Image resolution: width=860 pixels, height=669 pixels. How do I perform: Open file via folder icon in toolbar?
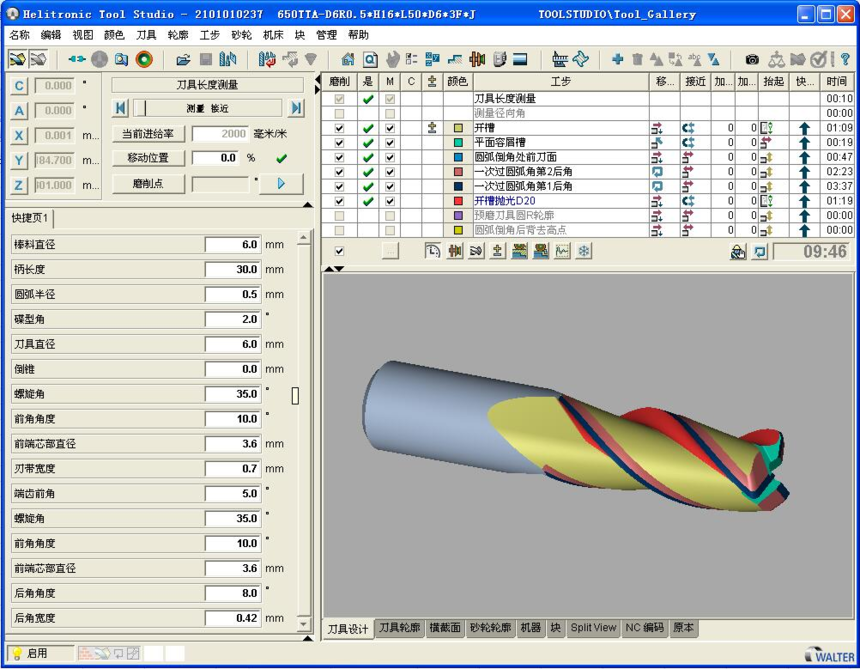[183, 59]
